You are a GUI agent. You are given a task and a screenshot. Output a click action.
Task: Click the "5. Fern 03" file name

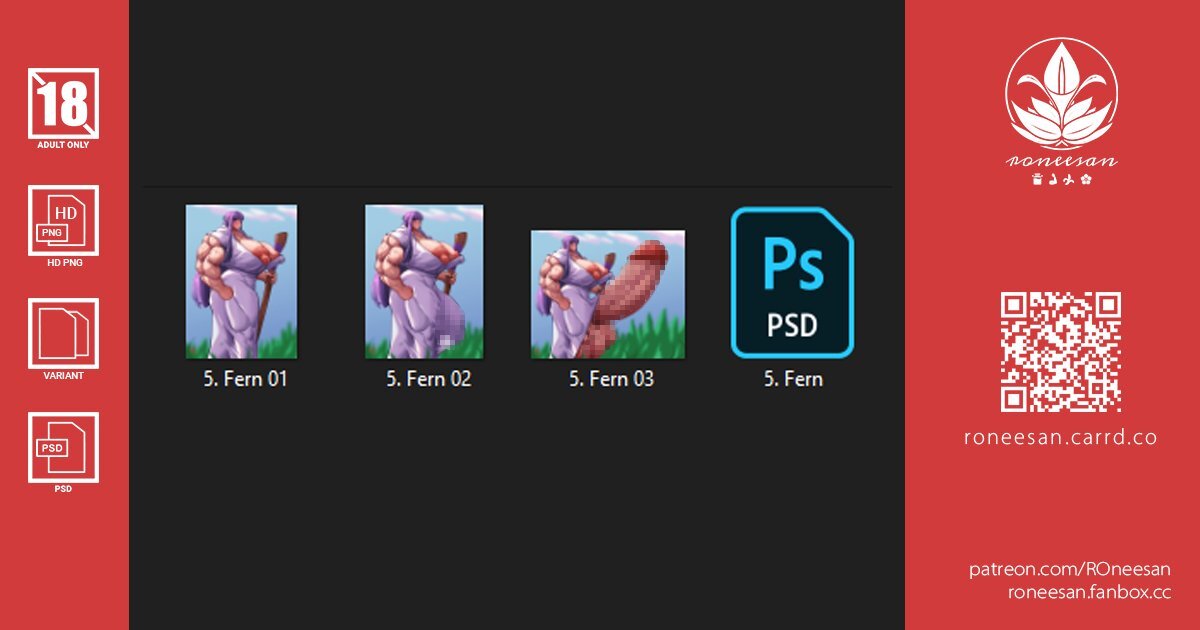[x=611, y=379]
